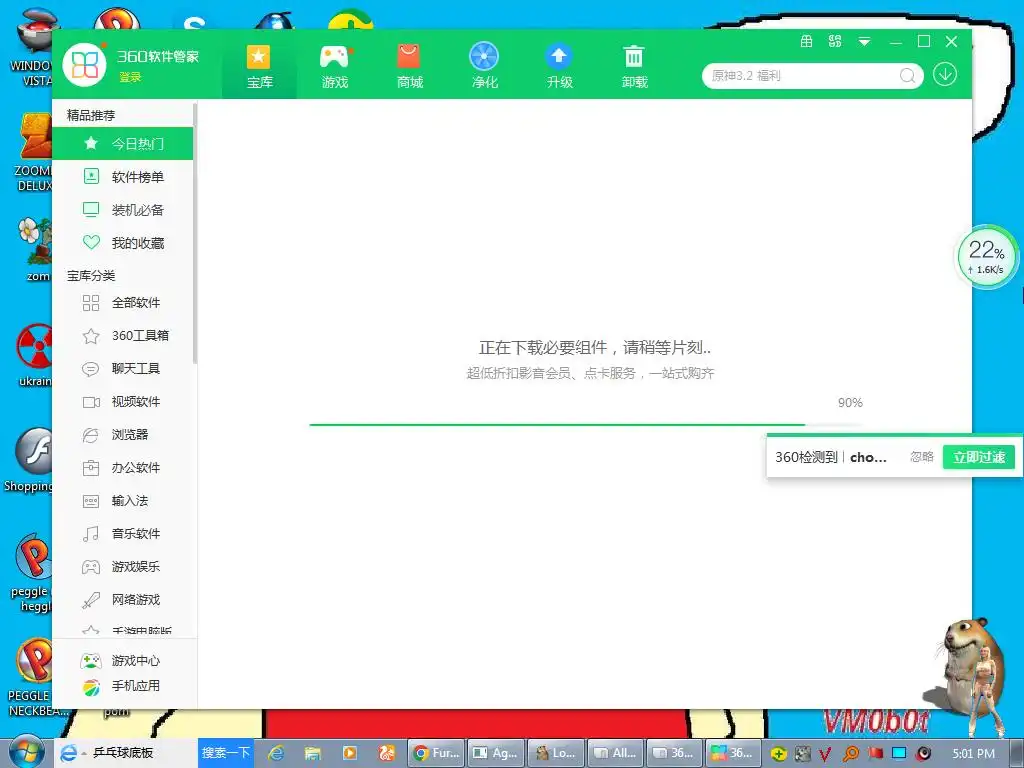Switch to the All... taskbar window
This screenshot has width=1024, height=768.
point(615,752)
